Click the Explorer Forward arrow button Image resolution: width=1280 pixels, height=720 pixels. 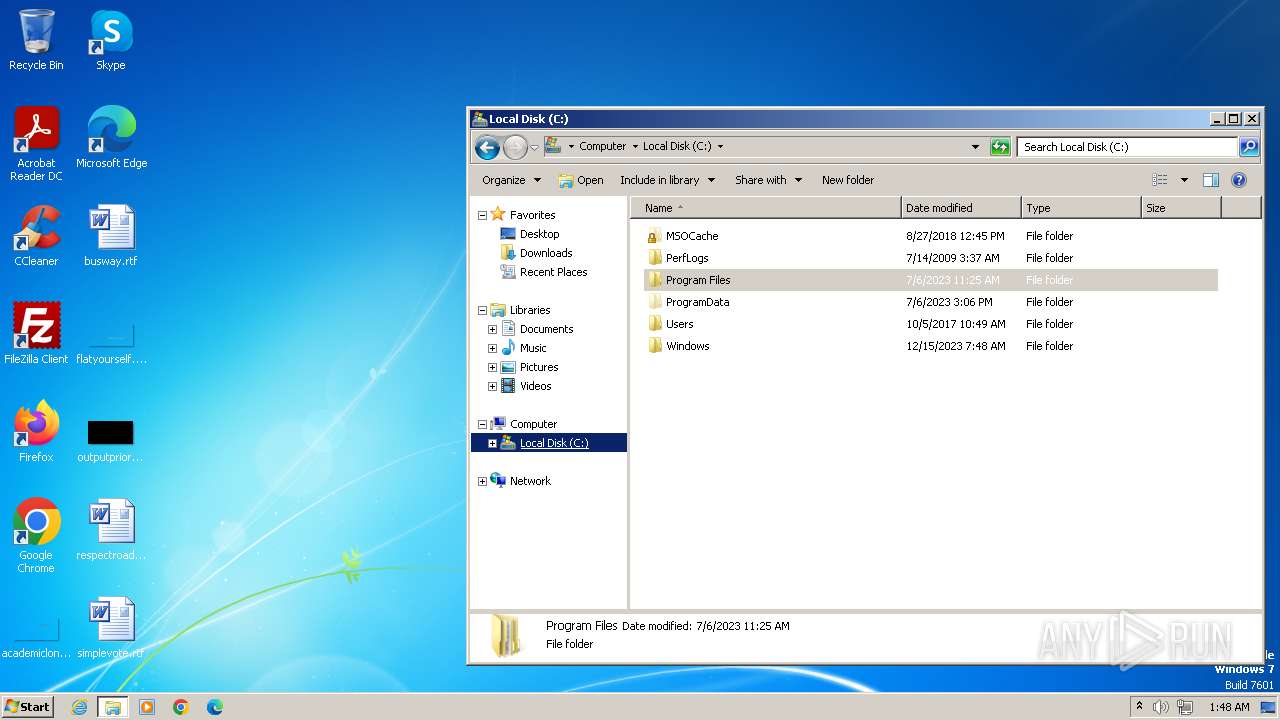(515, 147)
